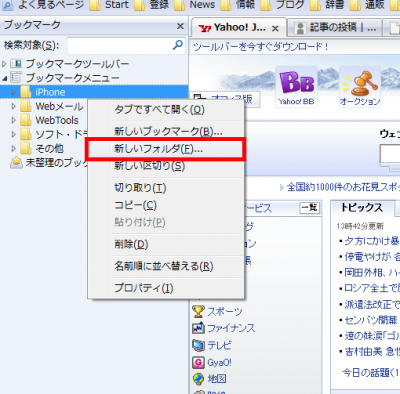Viewport: 400px width, 394px height.
Task: Switch to the 記事の投稿 tab
Action: pos(335,28)
